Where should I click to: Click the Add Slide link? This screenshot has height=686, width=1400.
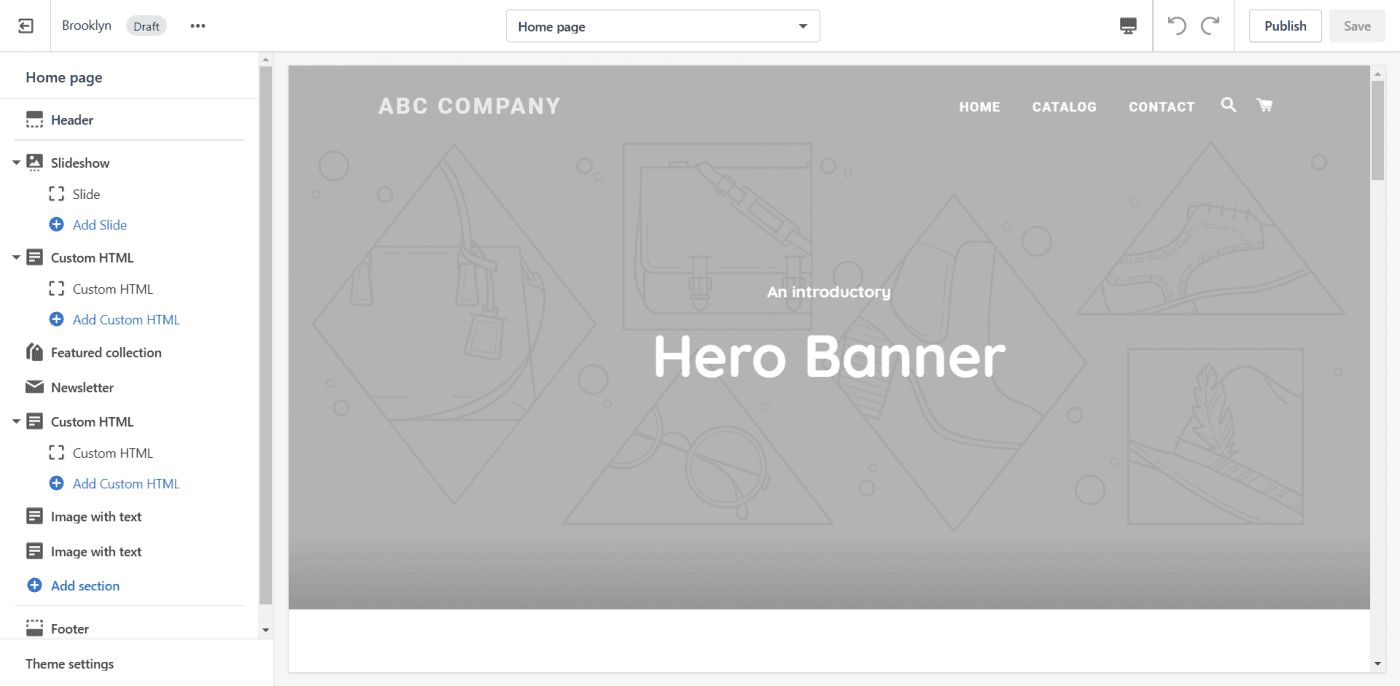click(100, 225)
